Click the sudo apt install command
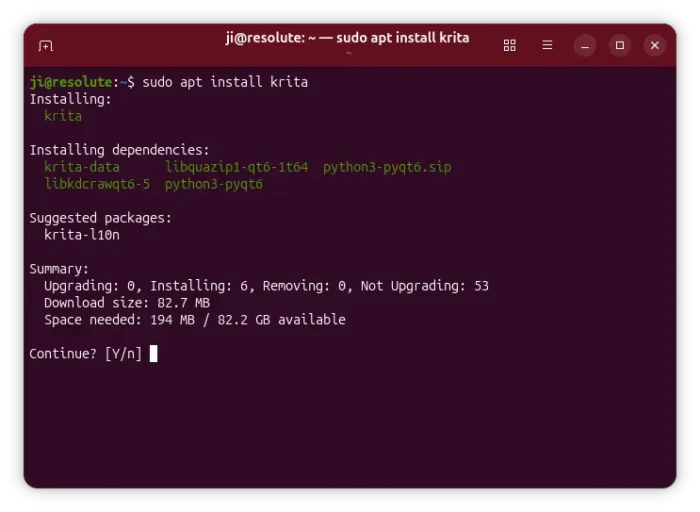Image resolution: width=700 pixels, height=512 pixels. pos(225,82)
